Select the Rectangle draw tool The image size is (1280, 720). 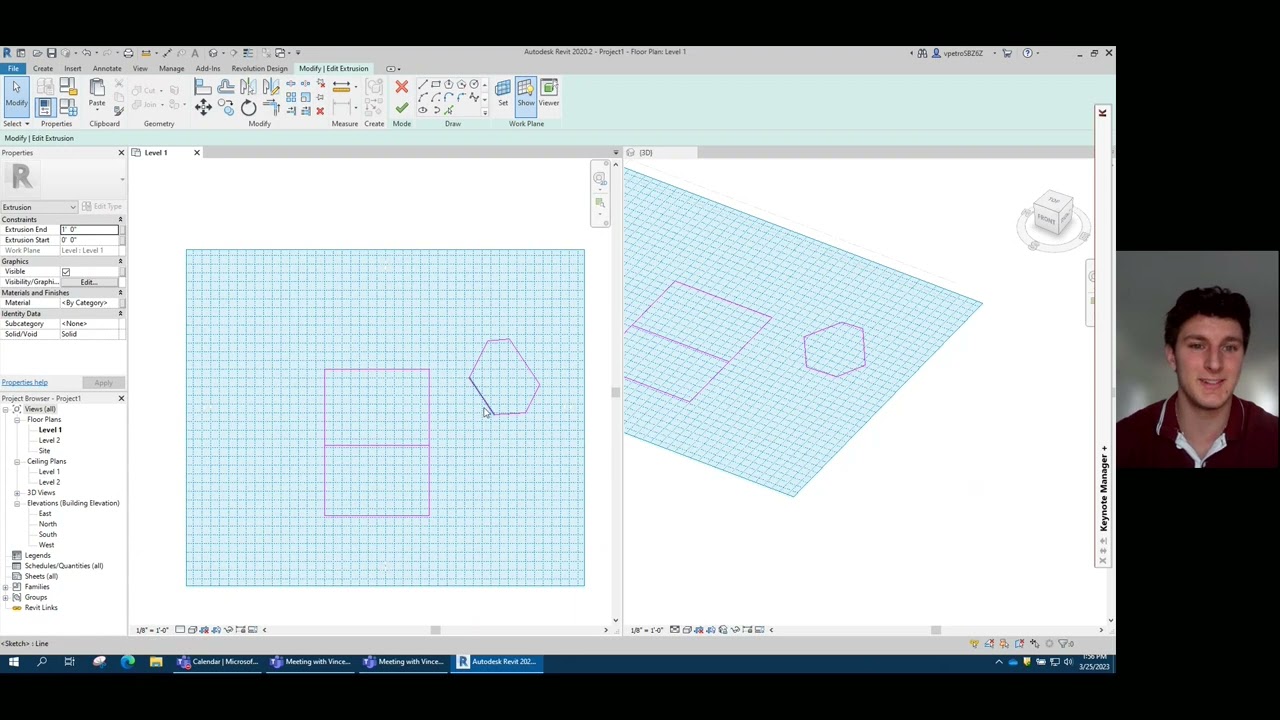(x=435, y=85)
